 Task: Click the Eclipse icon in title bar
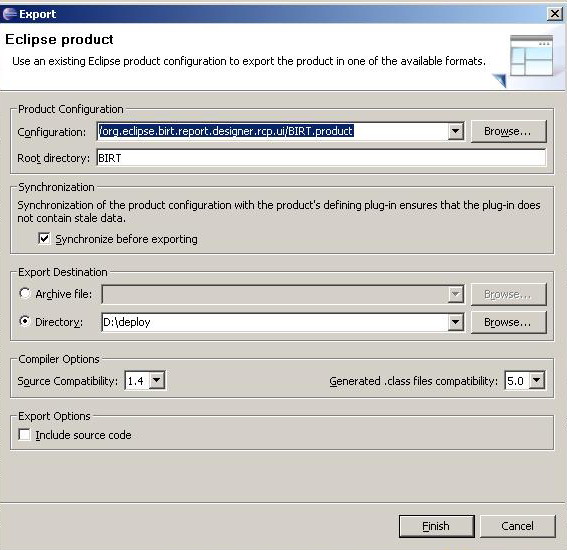tap(9, 14)
